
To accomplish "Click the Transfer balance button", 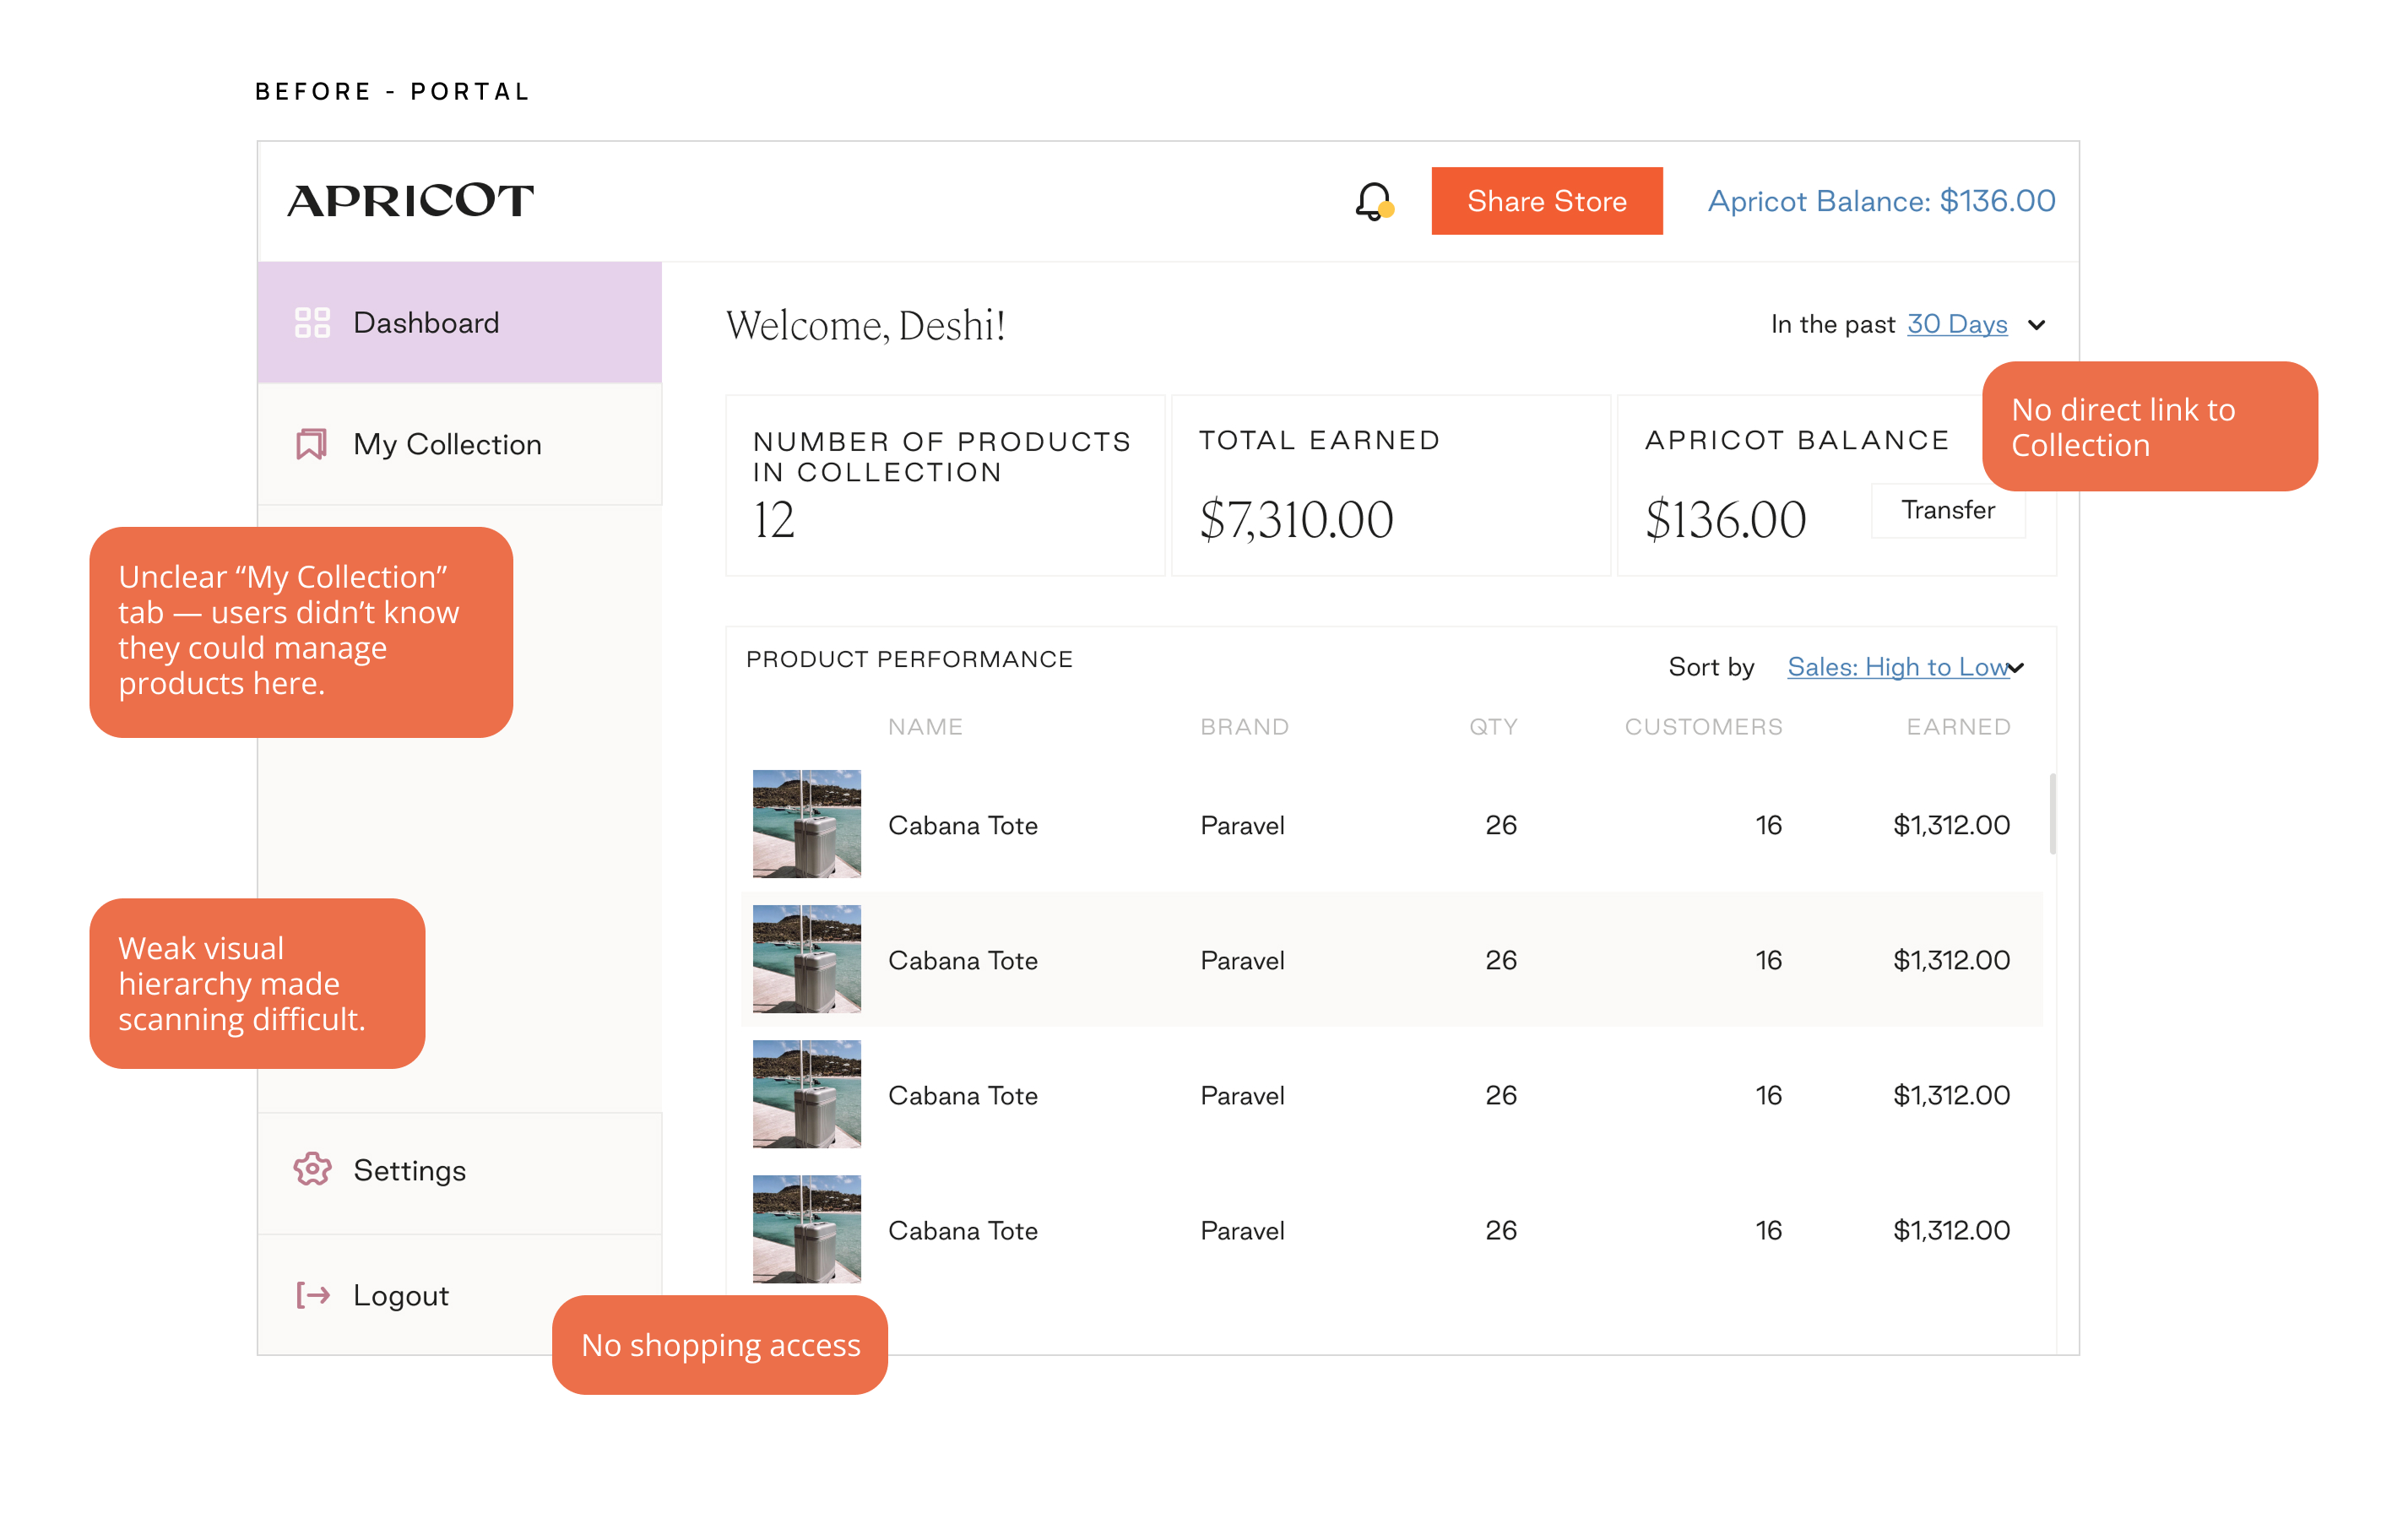I will tap(1947, 510).
